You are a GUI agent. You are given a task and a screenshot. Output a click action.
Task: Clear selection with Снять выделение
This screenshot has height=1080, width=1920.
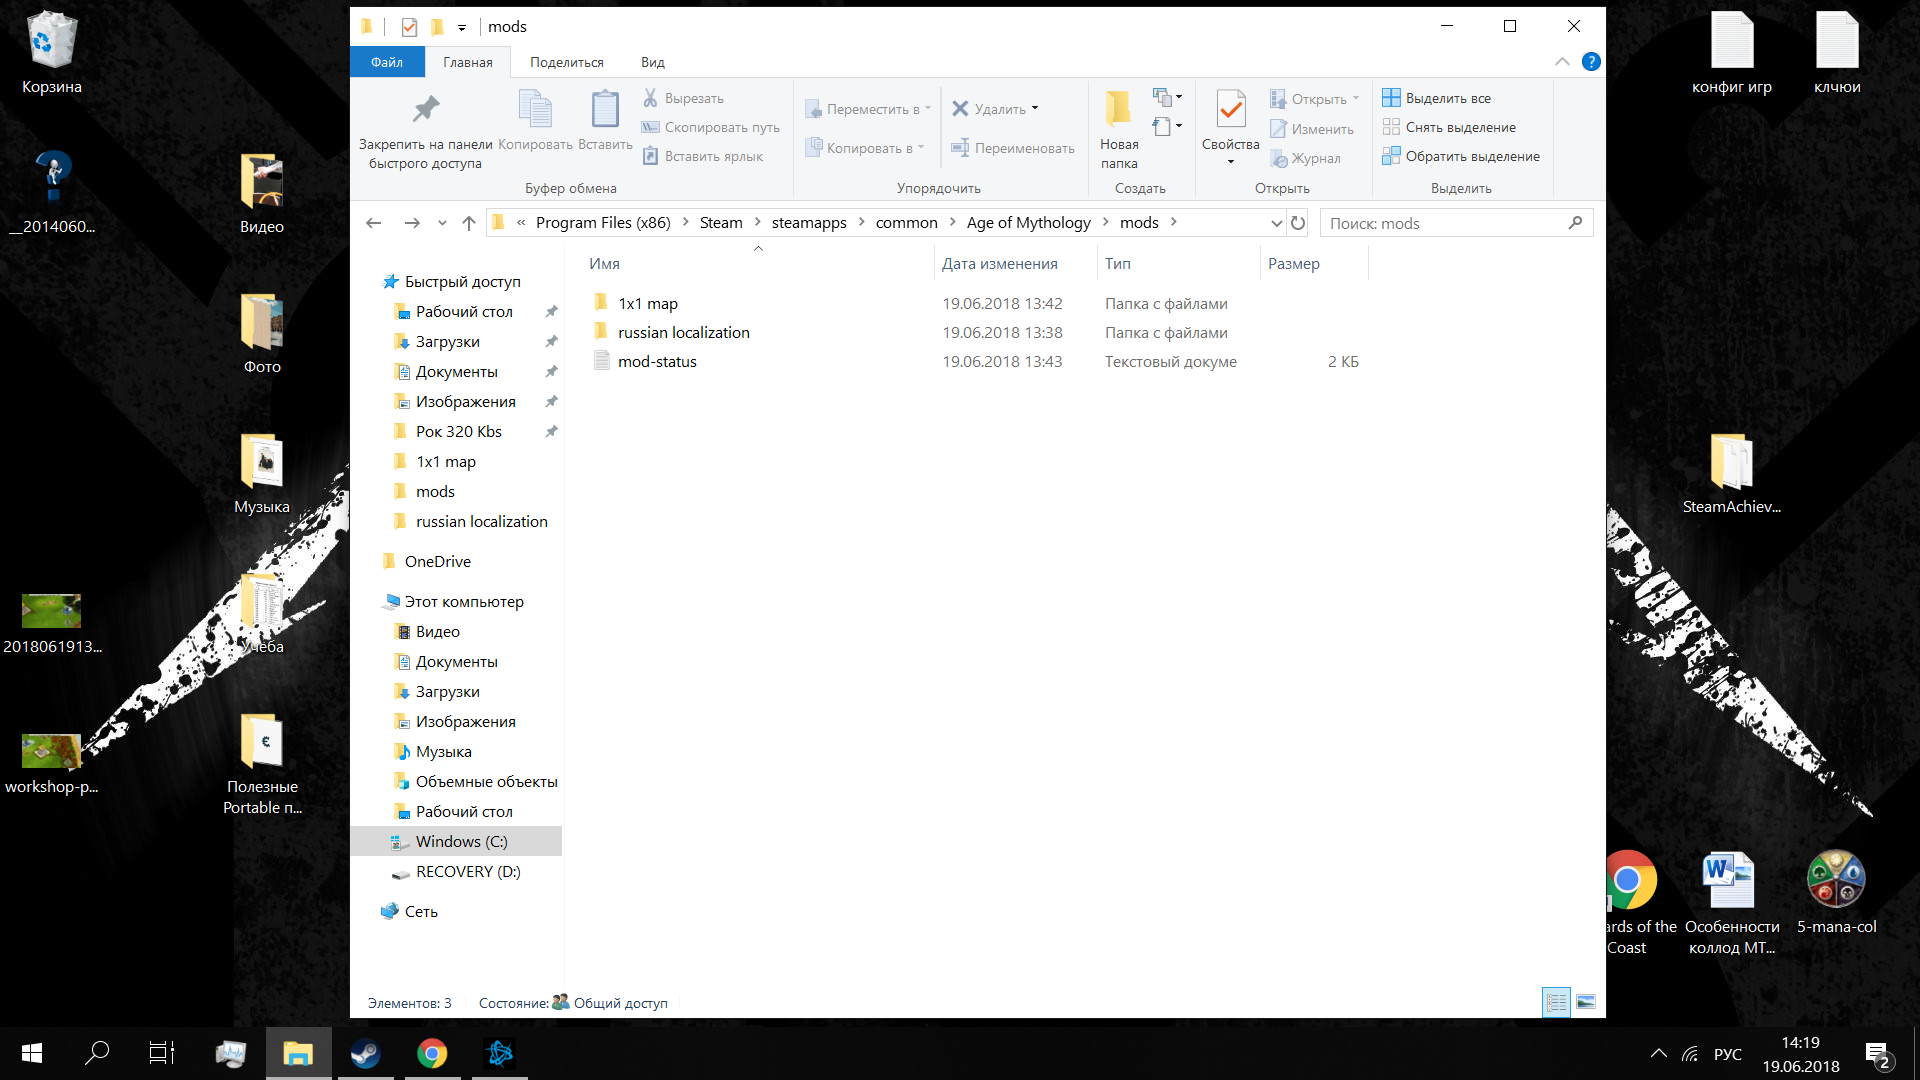coord(1449,127)
